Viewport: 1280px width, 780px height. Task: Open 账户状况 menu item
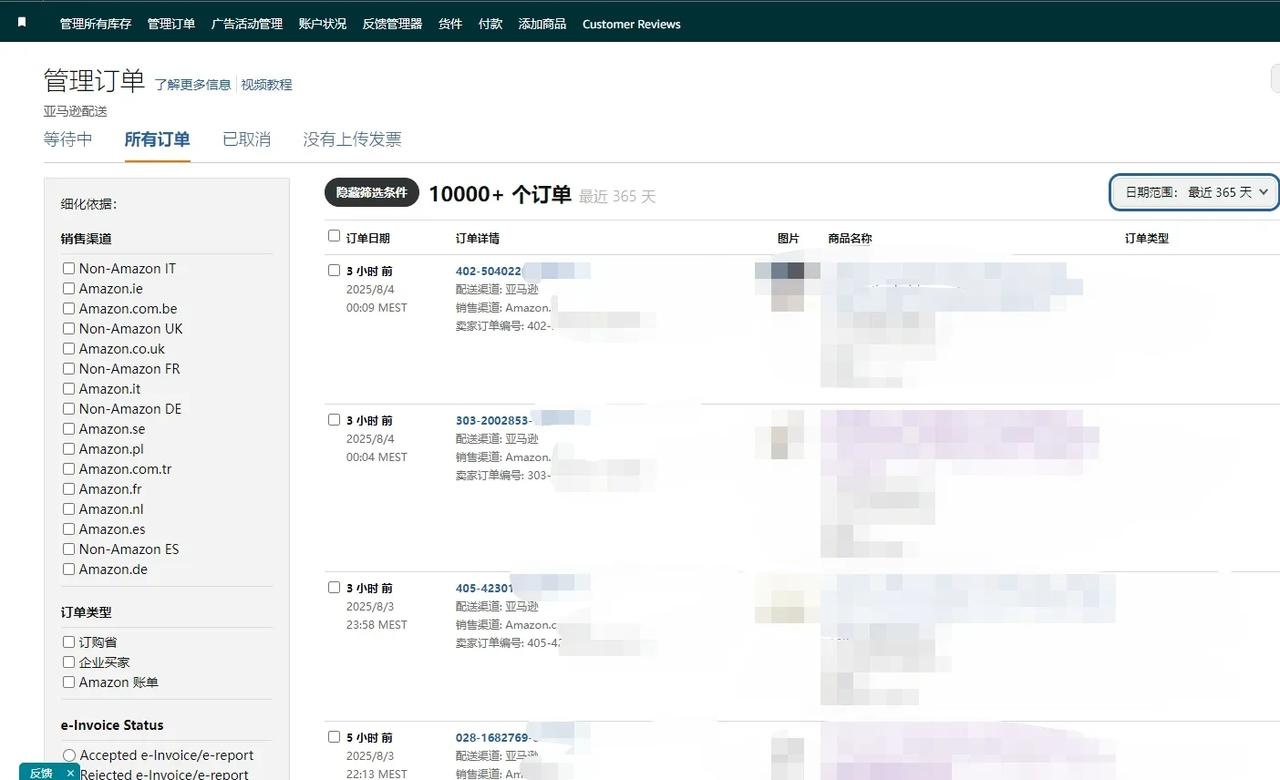[322, 24]
